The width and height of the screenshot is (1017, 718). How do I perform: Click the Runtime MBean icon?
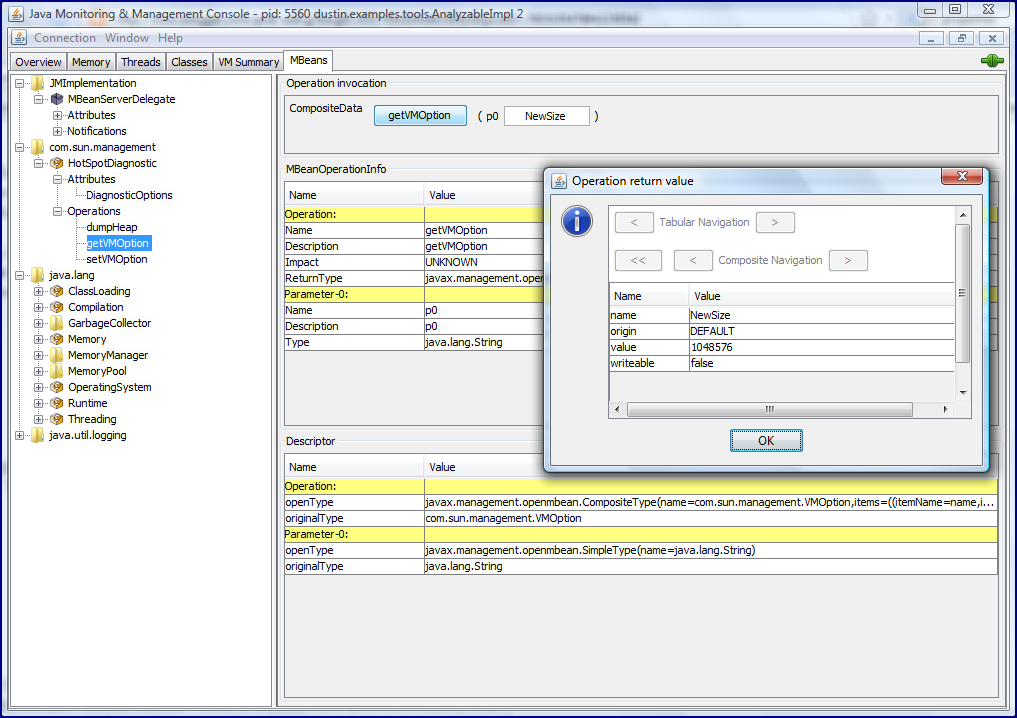click(x=57, y=403)
